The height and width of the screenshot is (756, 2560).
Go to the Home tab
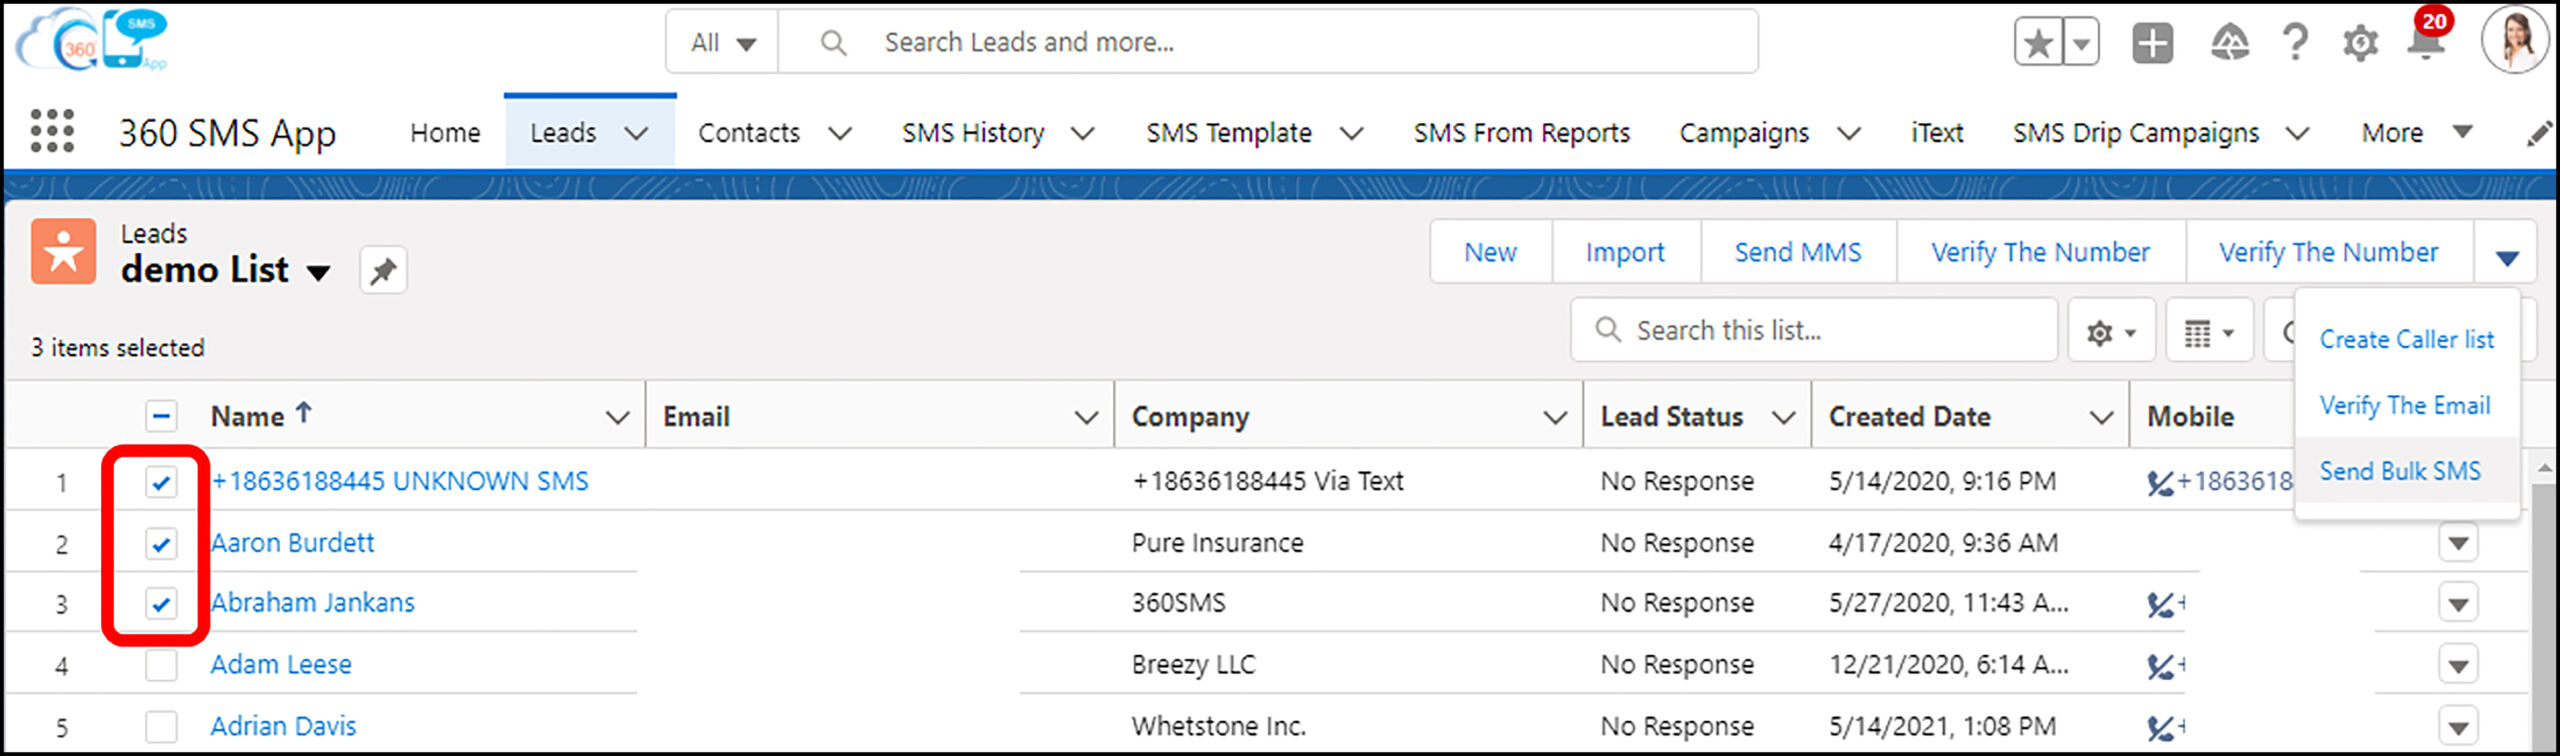[x=445, y=133]
